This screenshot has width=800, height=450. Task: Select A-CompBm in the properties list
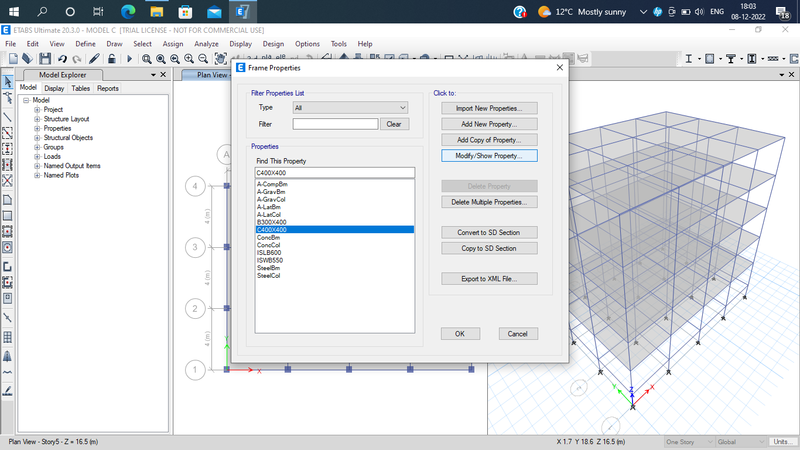click(335, 184)
